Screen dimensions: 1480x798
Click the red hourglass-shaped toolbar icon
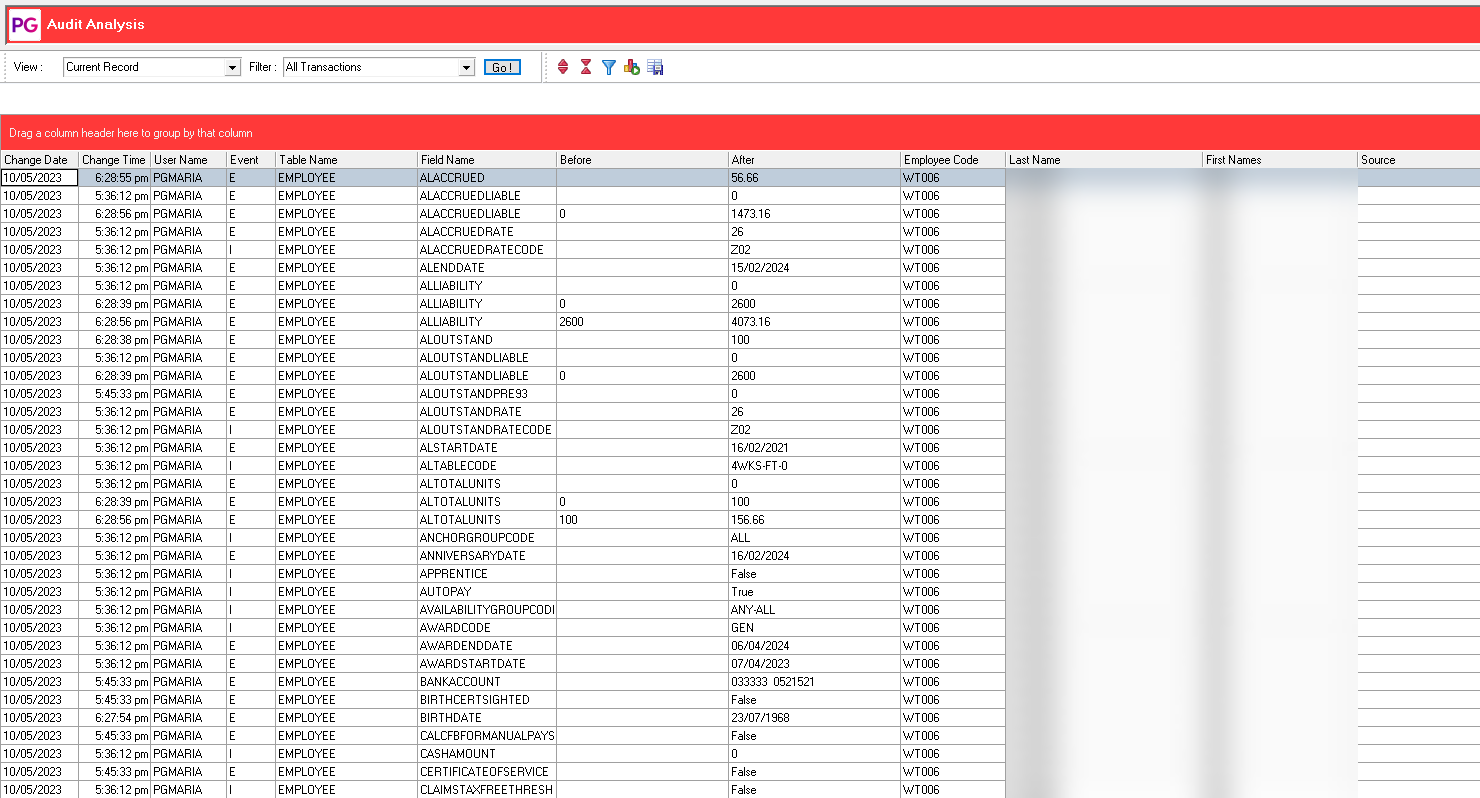[586, 67]
